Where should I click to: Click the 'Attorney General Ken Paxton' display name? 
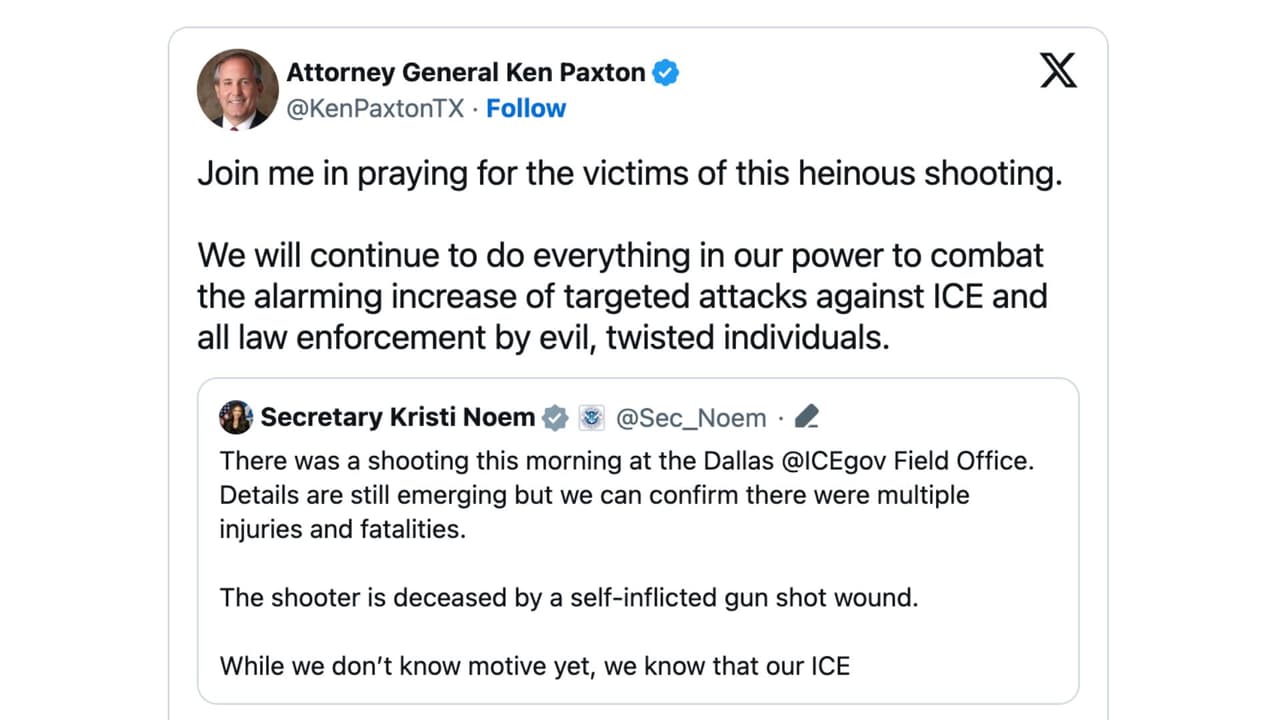[x=464, y=72]
